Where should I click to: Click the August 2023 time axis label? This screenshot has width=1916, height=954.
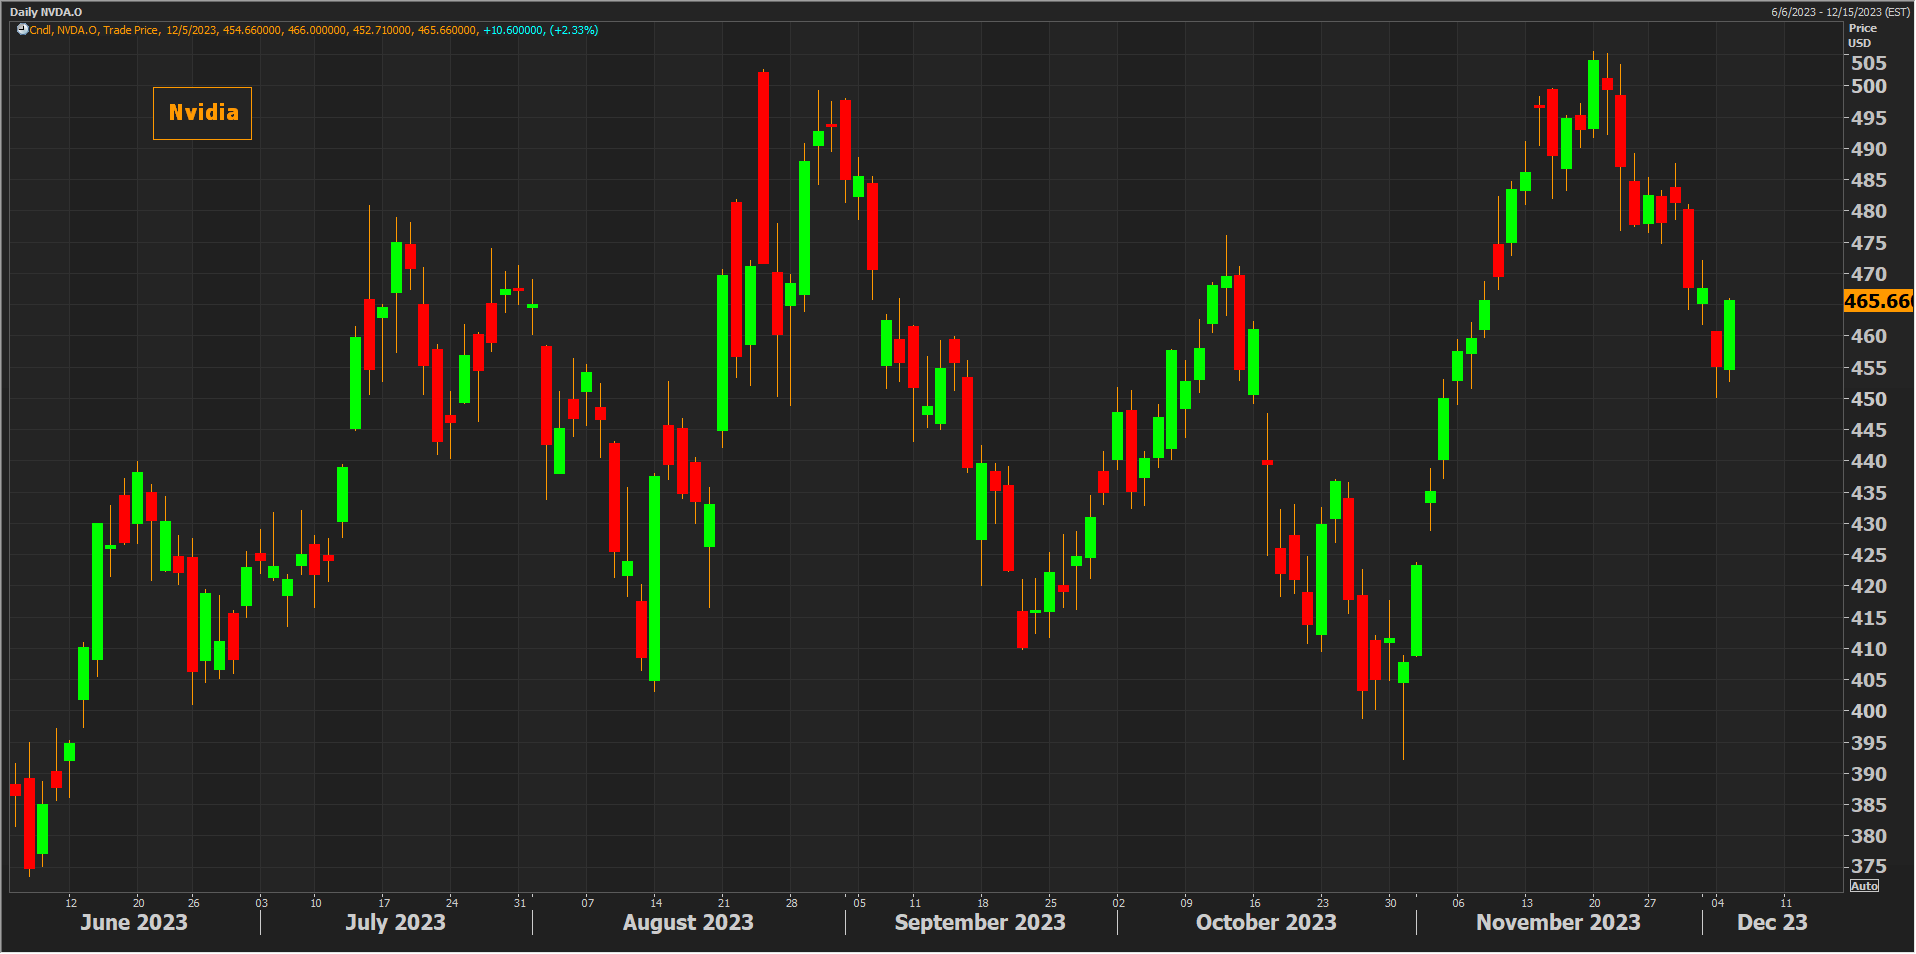(x=688, y=922)
